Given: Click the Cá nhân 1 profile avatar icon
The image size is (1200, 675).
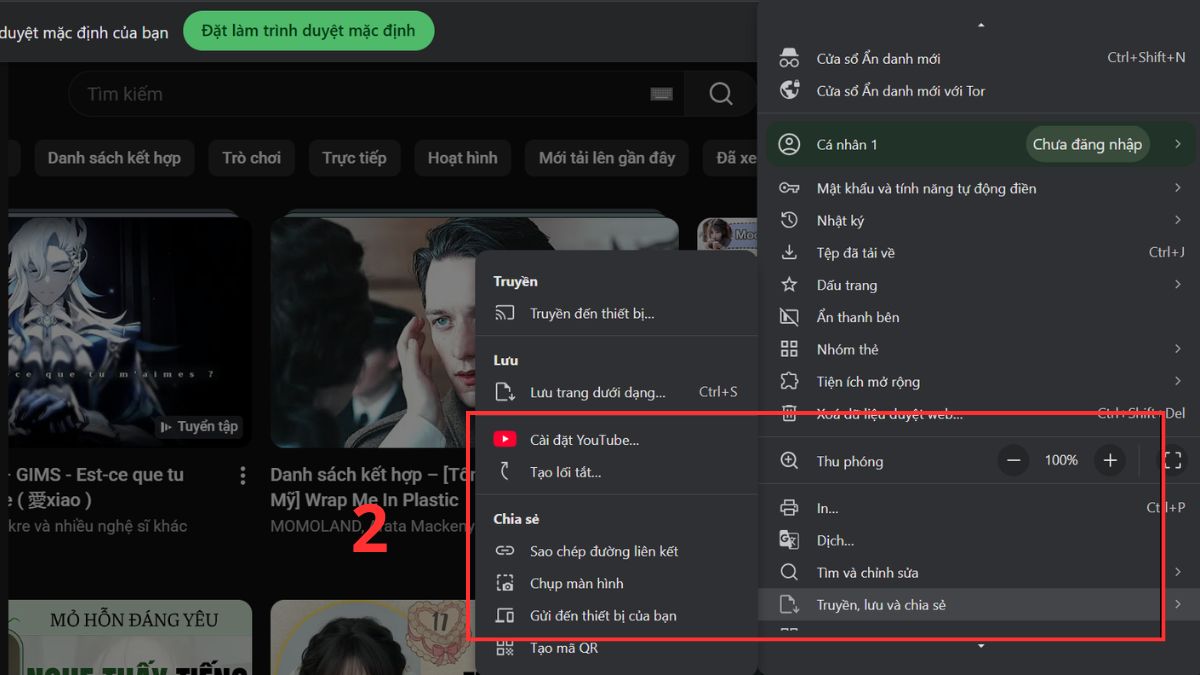Looking at the screenshot, I should click(x=790, y=144).
